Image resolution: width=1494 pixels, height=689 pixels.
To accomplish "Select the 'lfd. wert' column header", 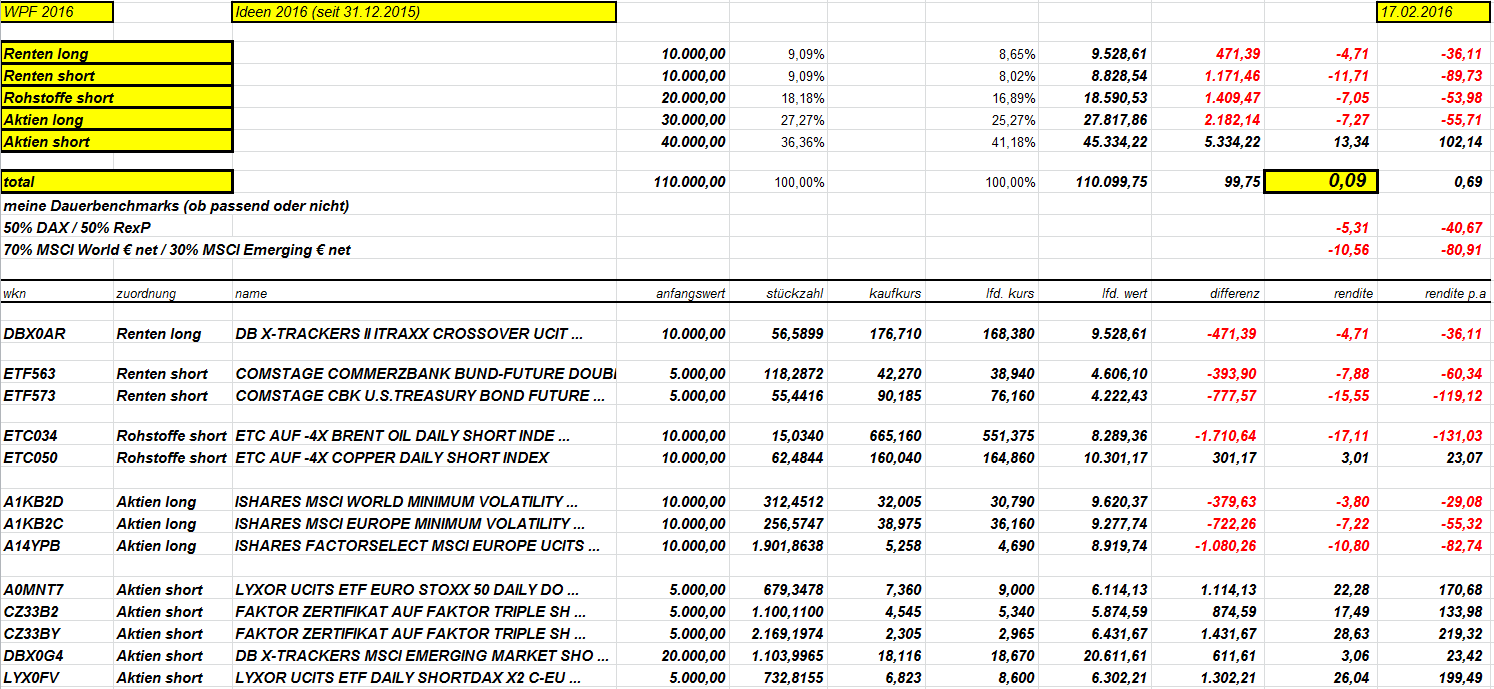I will click(1122, 294).
